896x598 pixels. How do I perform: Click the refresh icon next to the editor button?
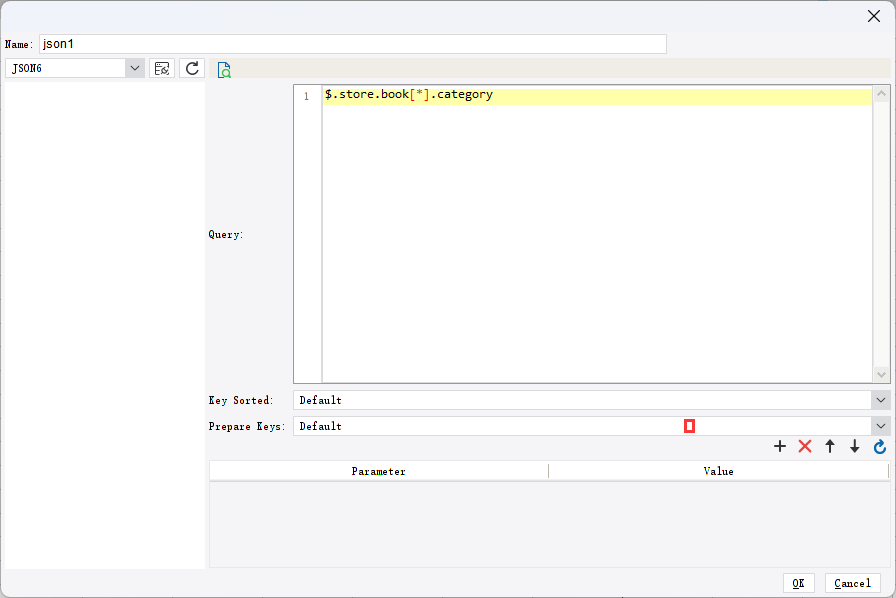pyautogui.click(x=191, y=68)
